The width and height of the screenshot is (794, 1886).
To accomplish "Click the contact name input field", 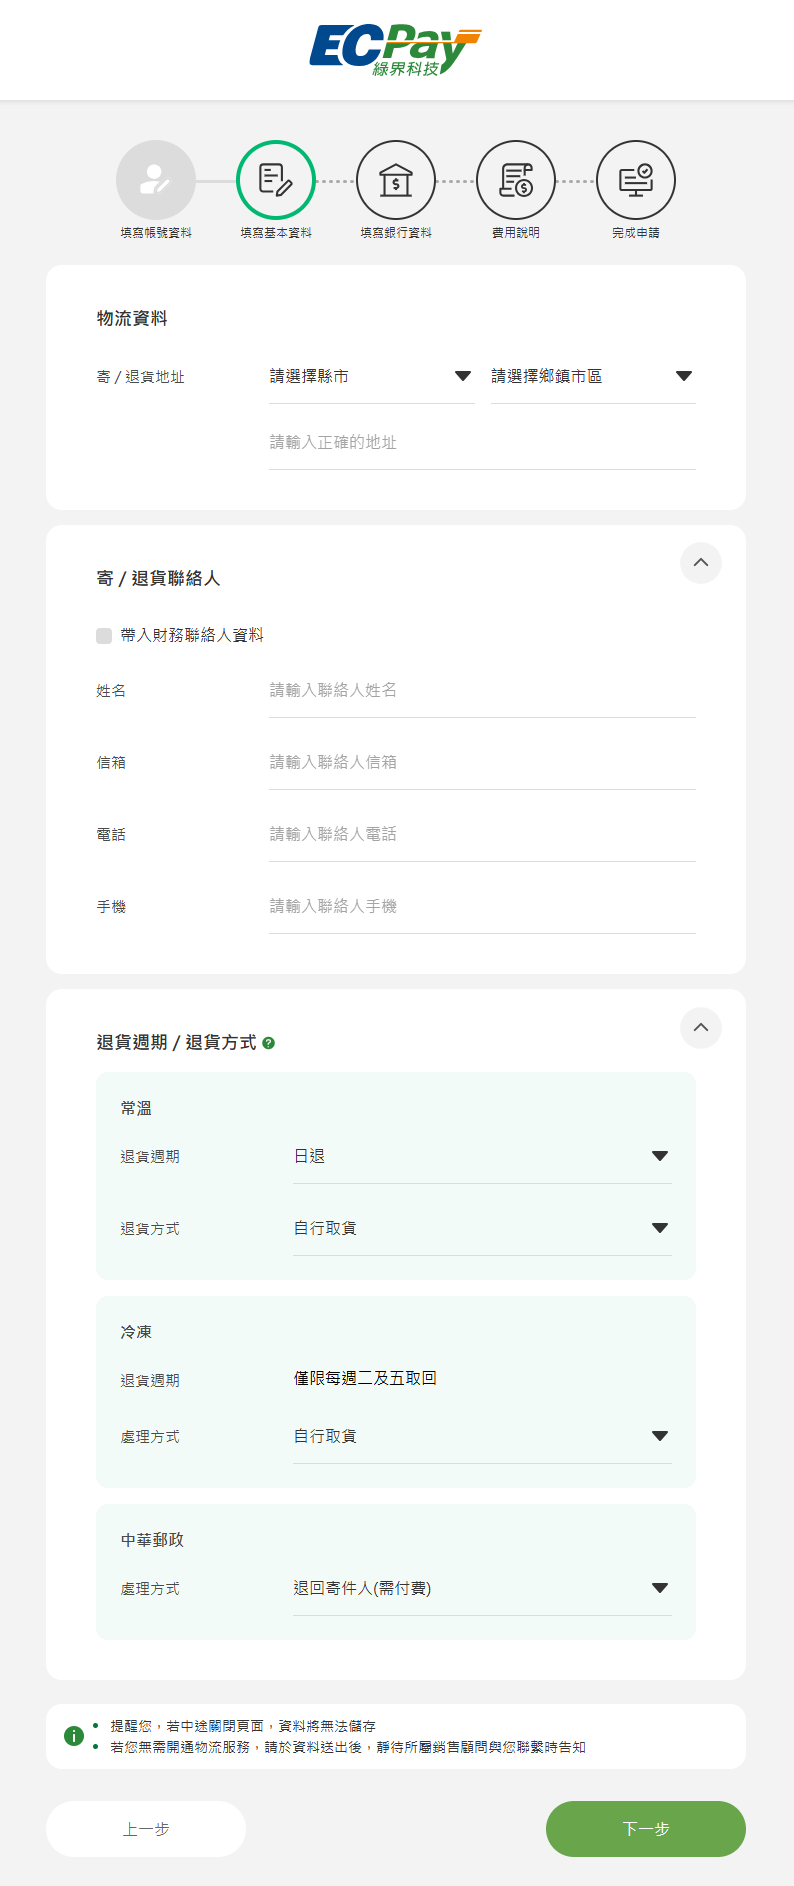I will point(481,691).
